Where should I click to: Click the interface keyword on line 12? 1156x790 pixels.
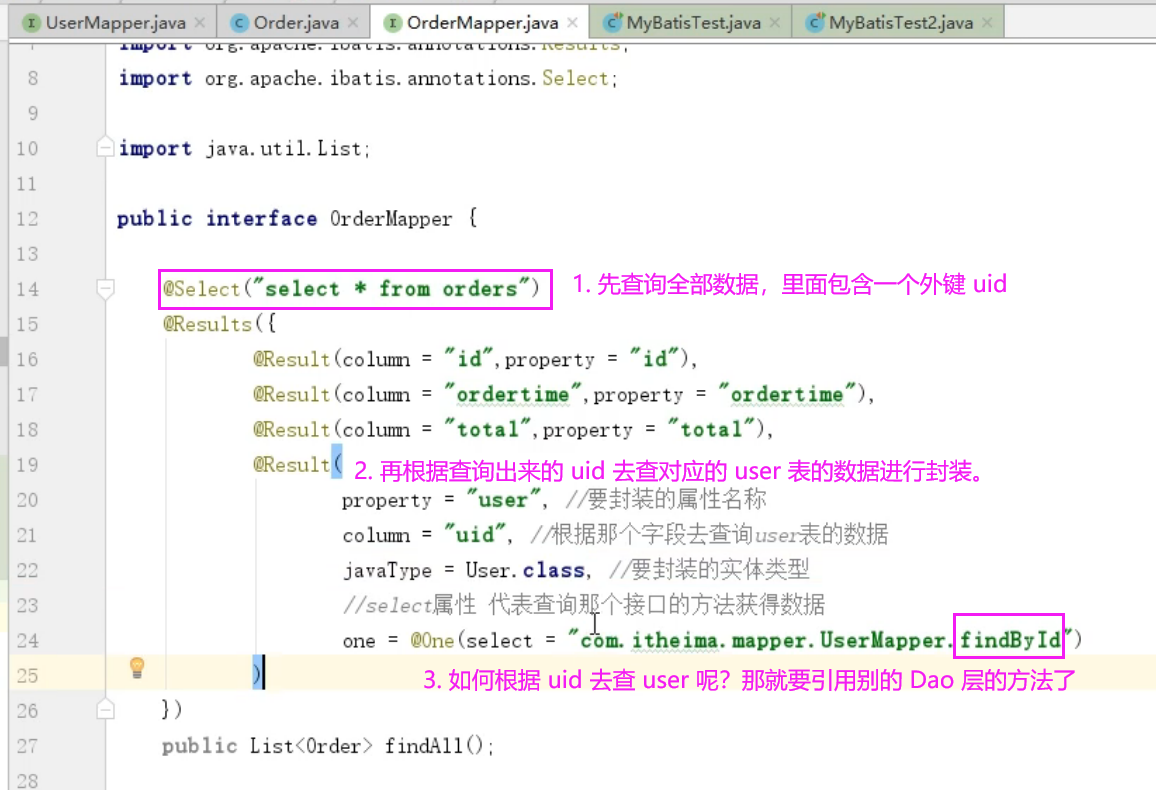tap(261, 219)
